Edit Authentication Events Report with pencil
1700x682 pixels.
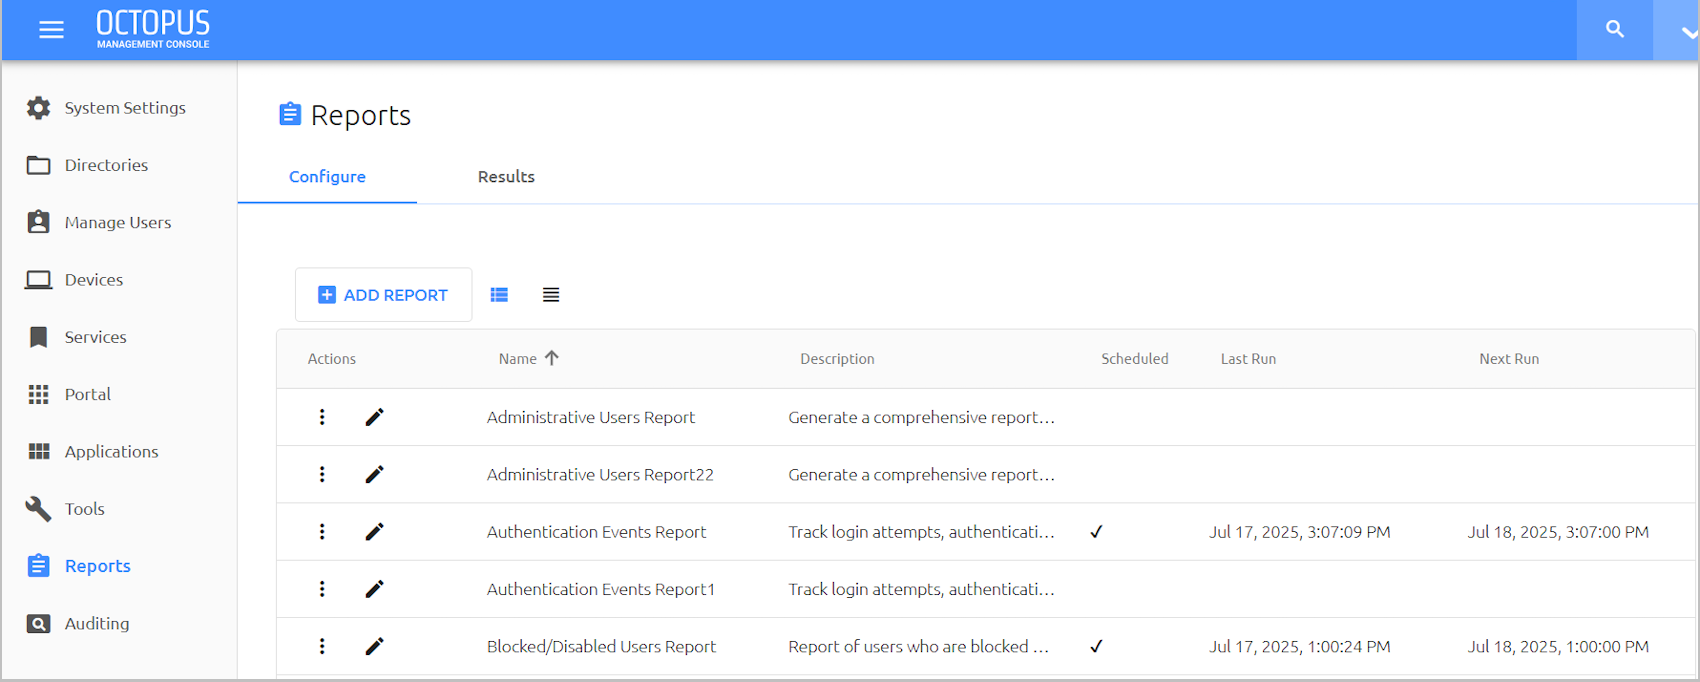click(x=374, y=532)
